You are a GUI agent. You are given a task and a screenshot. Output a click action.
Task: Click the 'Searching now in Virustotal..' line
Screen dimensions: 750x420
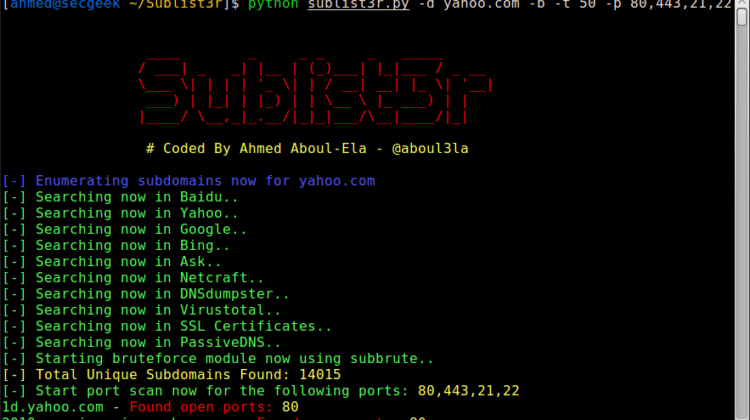142,310
